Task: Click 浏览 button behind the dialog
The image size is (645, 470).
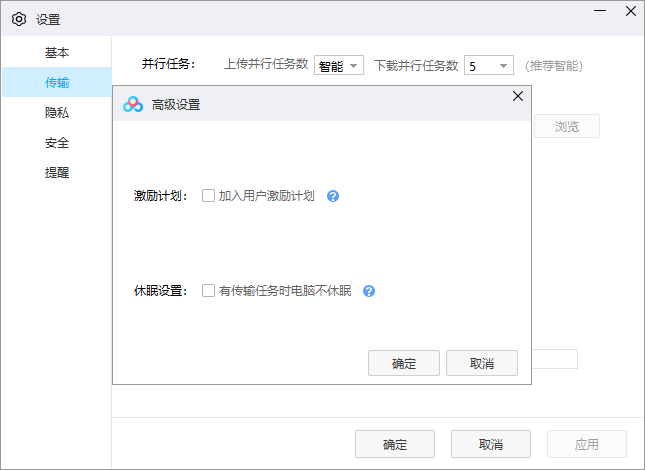Action: (567, 126)
